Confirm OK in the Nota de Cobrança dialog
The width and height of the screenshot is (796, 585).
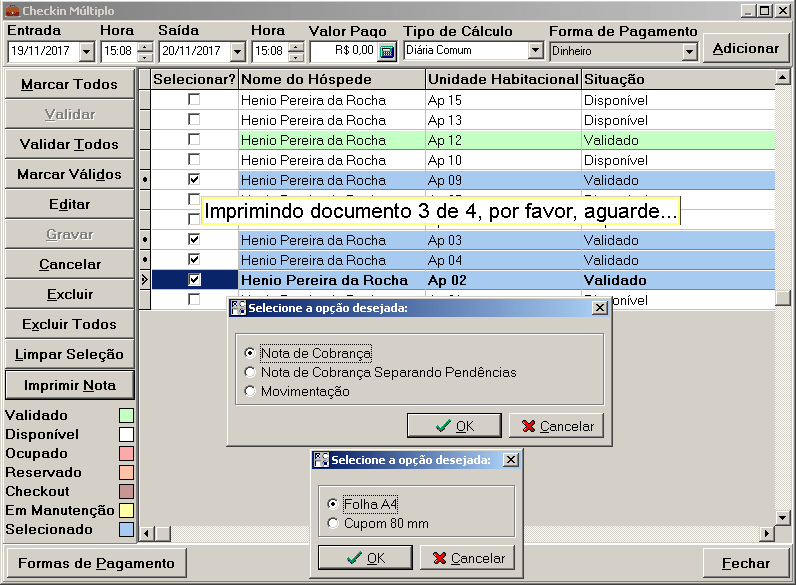pyautogui.click(x=454, y=426)
